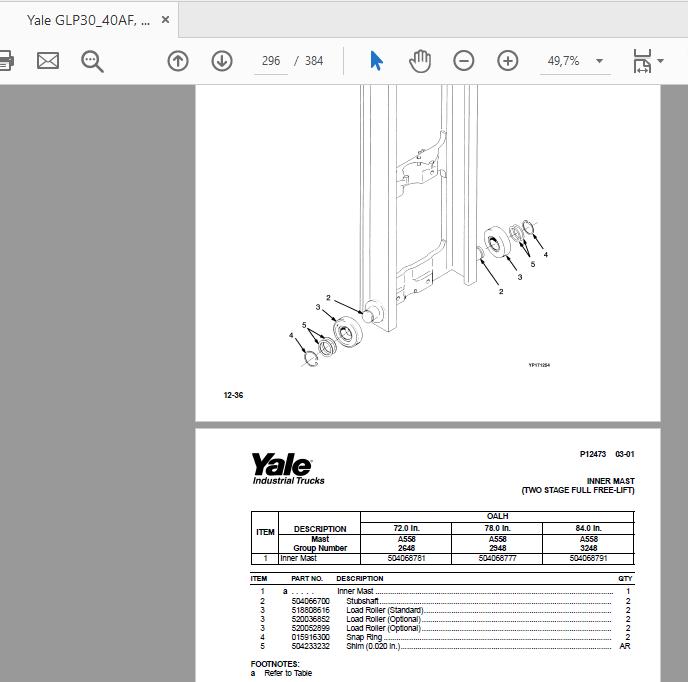Click the FOOTNOTES label
Viewport: 688px width, 682px height.
tap(275, 664)
